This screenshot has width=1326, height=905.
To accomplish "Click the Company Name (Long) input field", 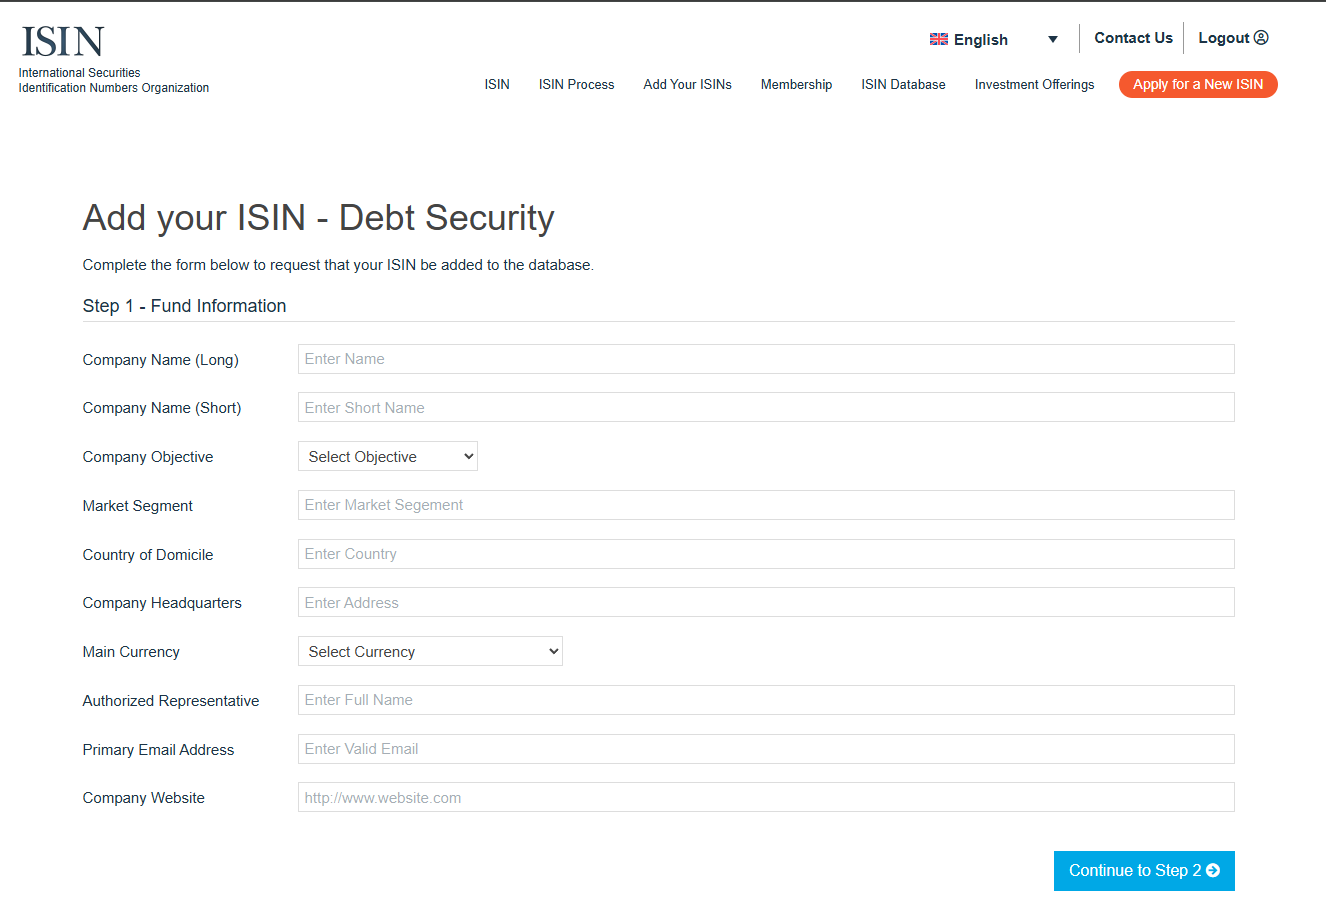I will tap(766, 359).
